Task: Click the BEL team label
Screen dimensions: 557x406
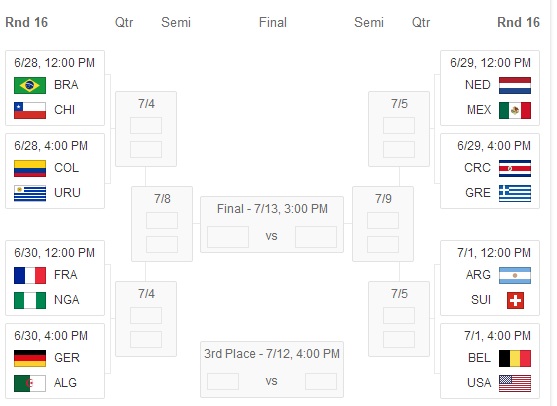Action: click(x=479, y=358)
